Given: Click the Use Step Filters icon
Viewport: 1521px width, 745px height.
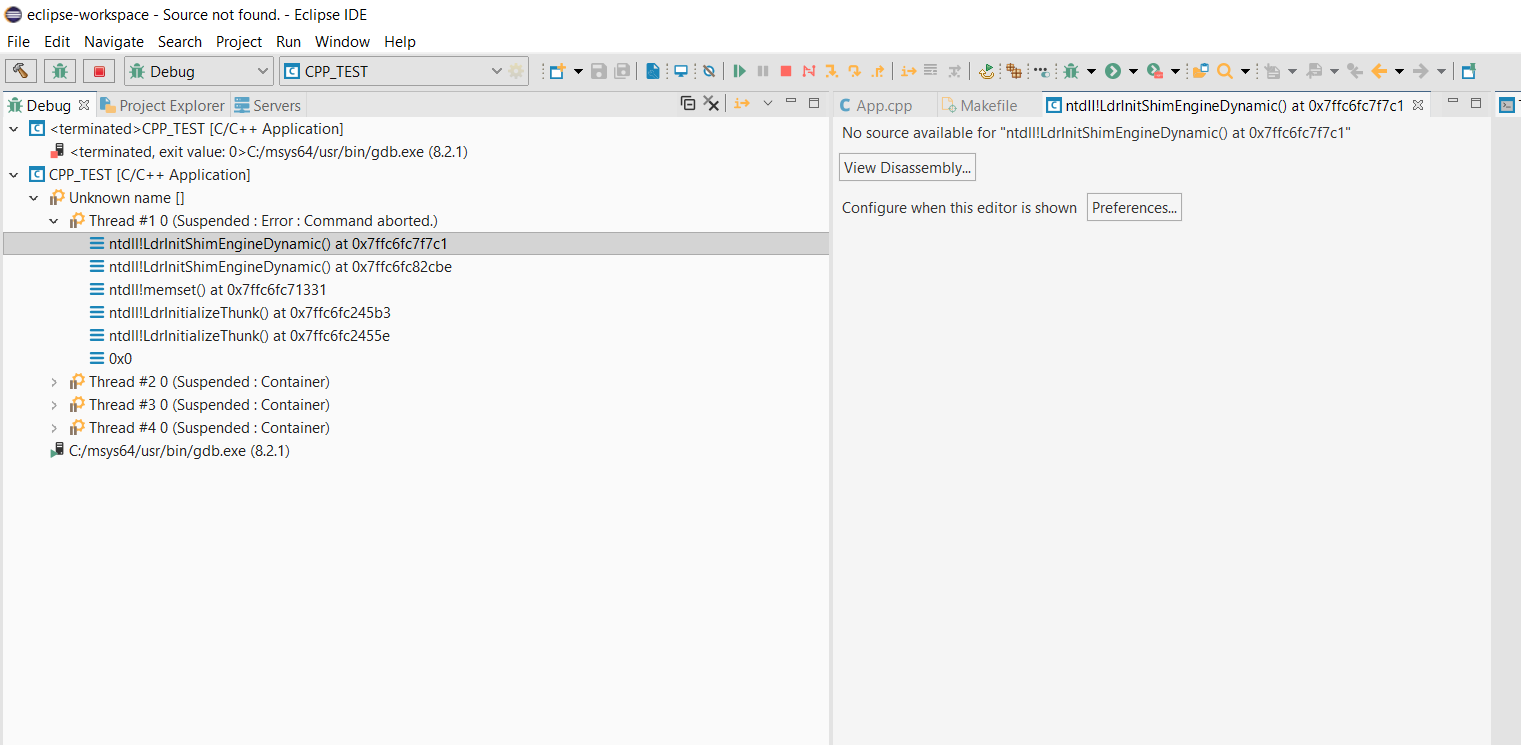Looking at the screenshot, I should (x=955, y=71).
